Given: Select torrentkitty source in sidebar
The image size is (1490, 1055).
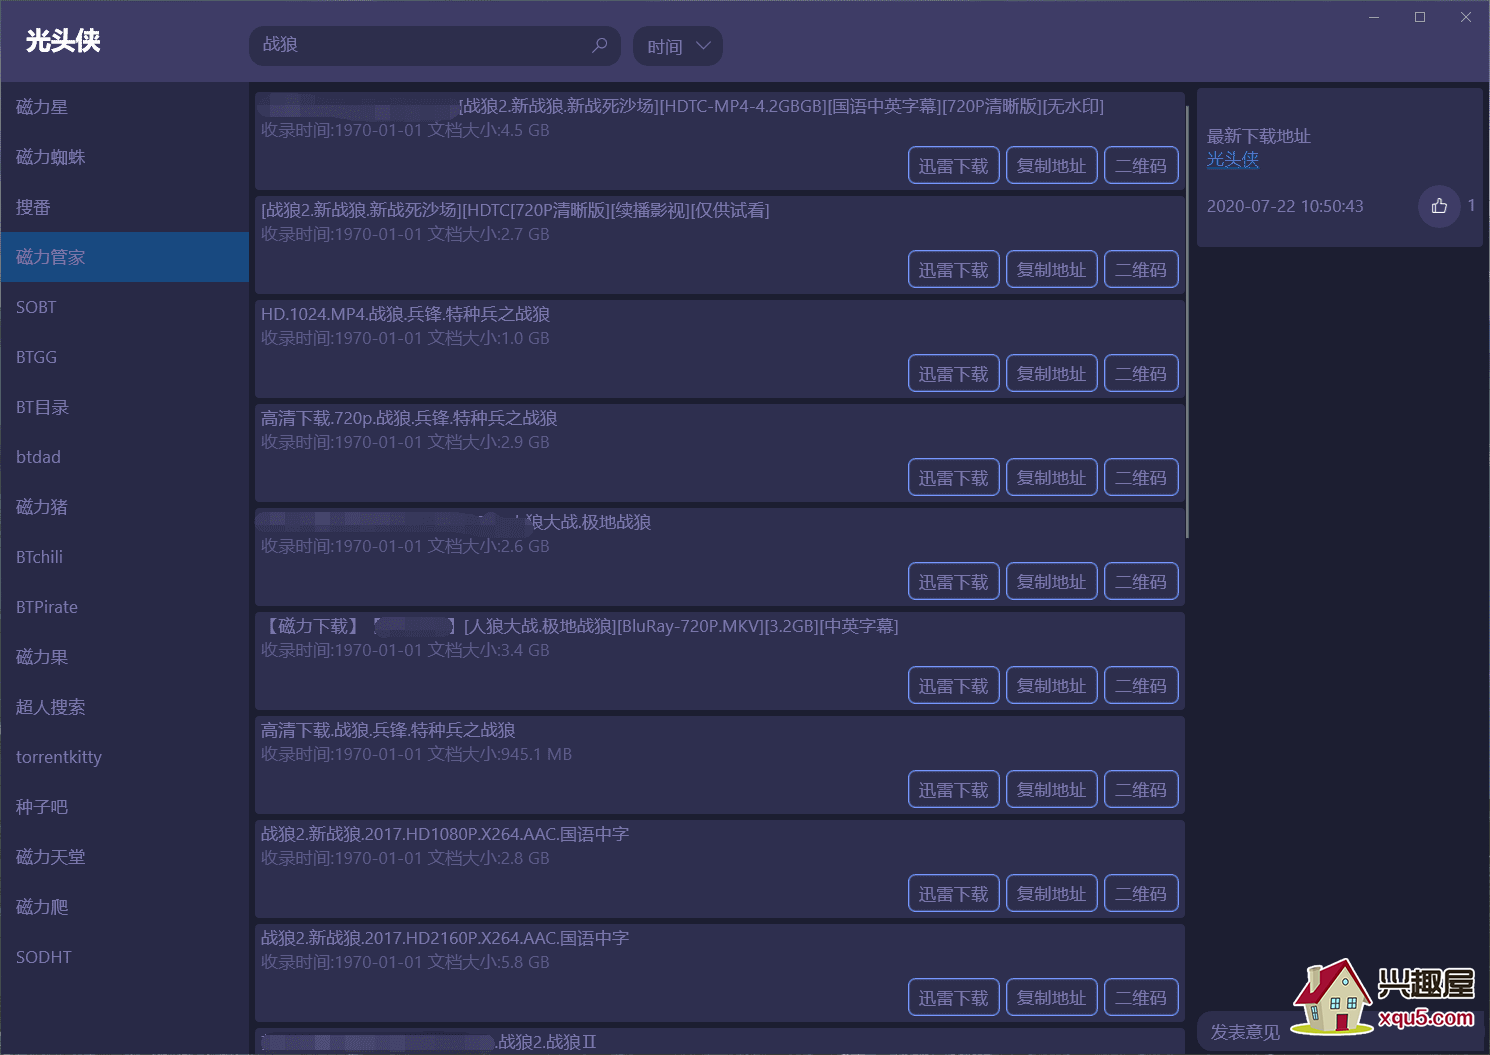Looking at the screenshot, I should tap(125, 757).
